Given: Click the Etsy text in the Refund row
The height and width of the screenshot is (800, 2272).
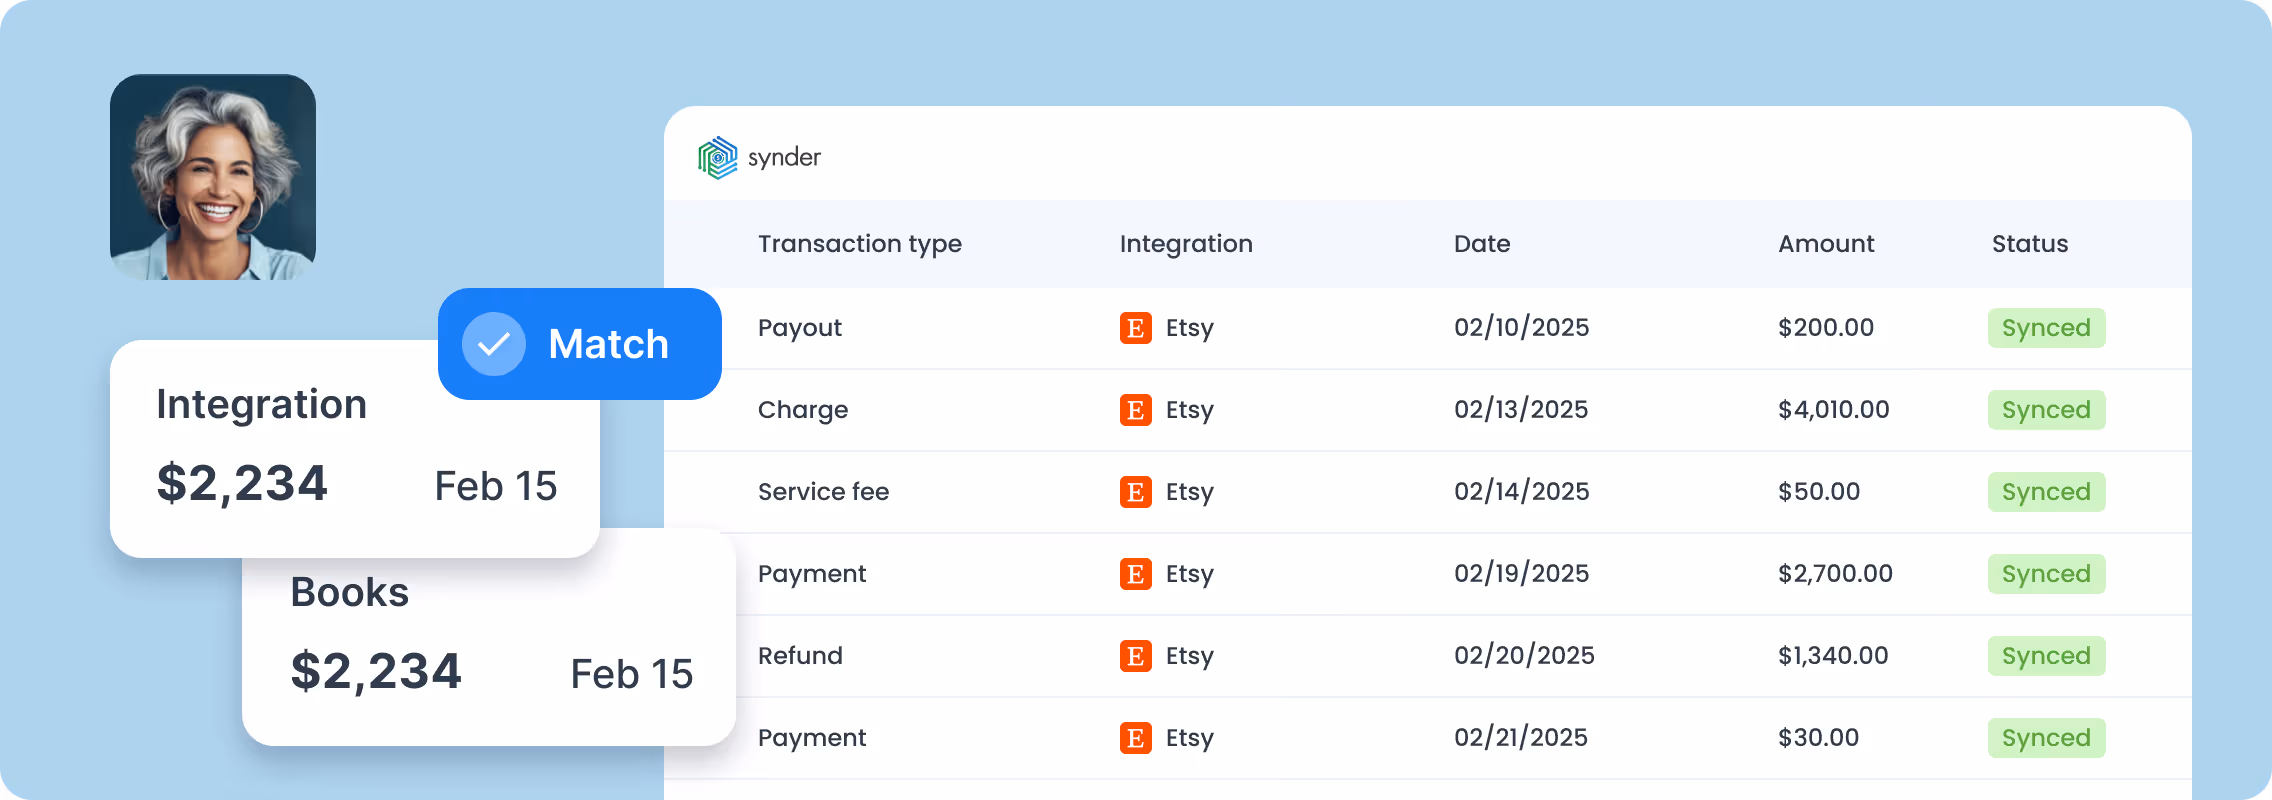Looking at the screenshot, I should pyautogui.click(x=1190, y=657).
